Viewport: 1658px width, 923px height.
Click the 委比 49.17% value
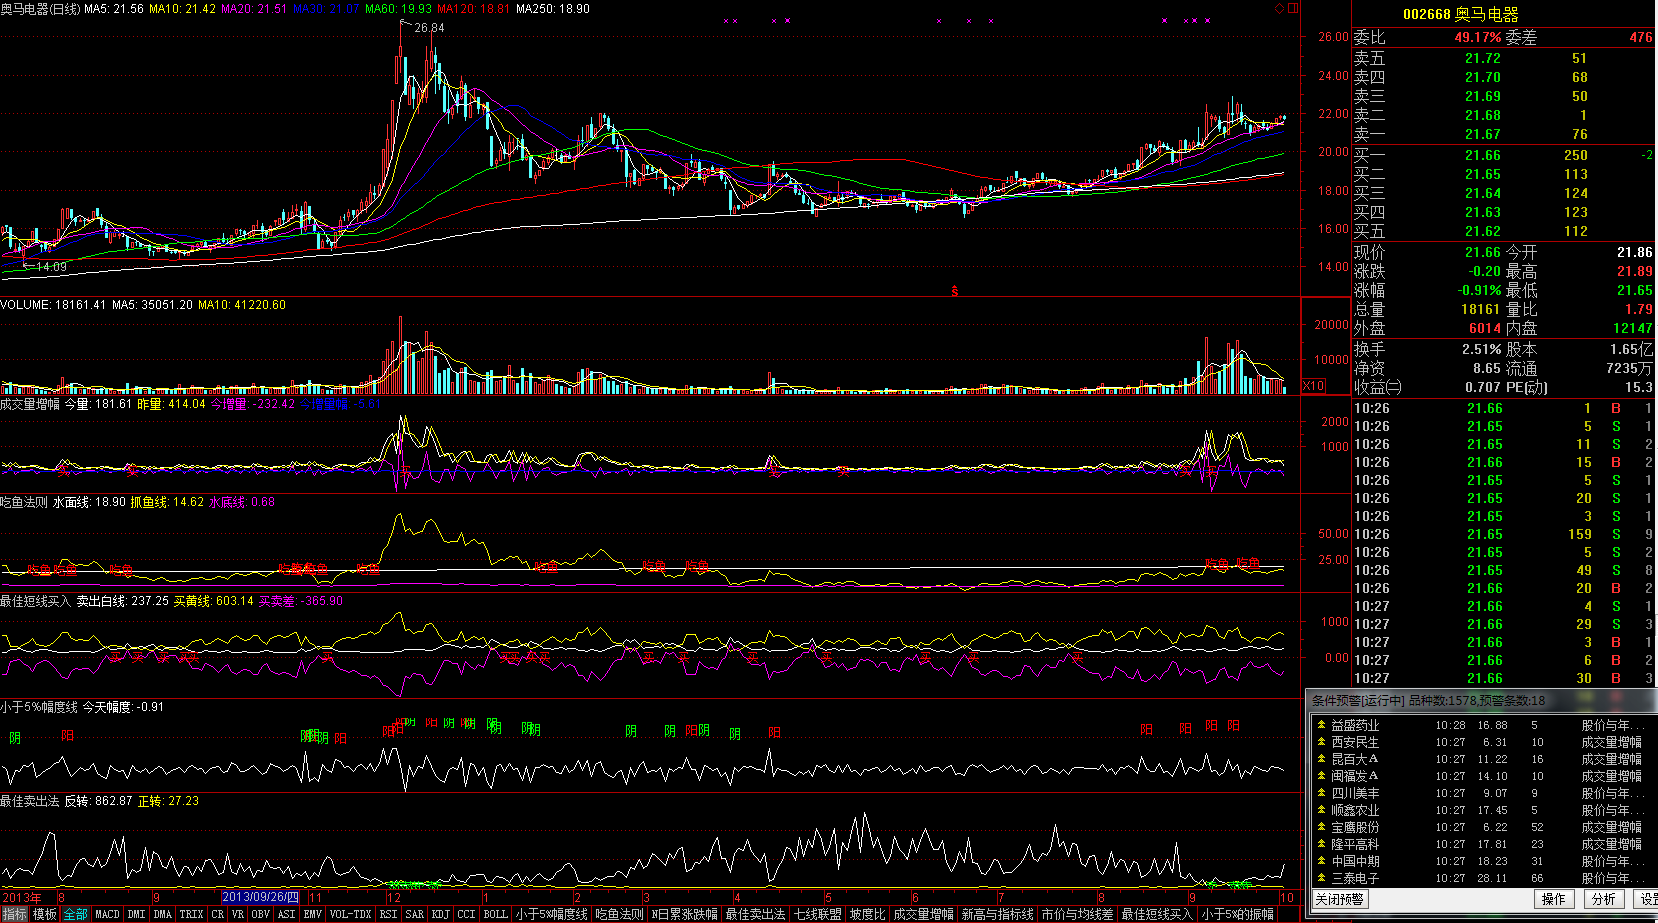click(x=1478, y=37)
